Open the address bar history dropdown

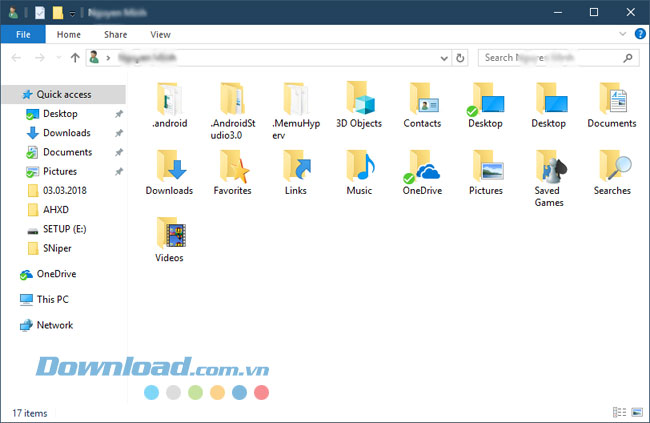coord(444,58)
